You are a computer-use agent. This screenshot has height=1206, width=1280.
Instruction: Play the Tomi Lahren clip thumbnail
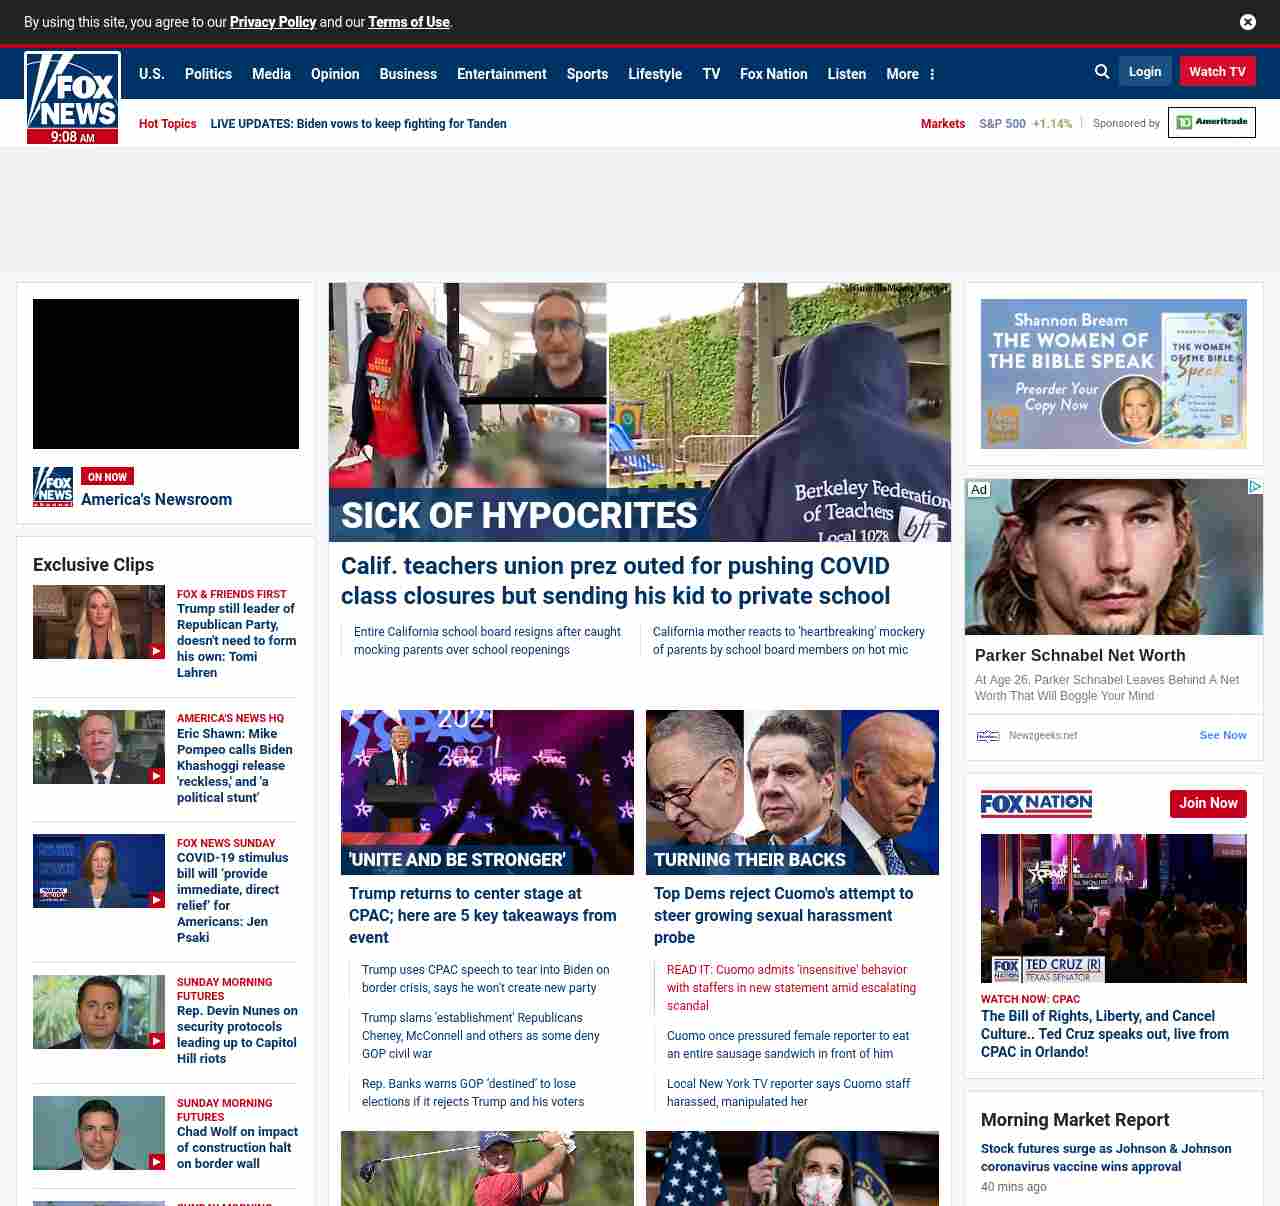(99, 622)
